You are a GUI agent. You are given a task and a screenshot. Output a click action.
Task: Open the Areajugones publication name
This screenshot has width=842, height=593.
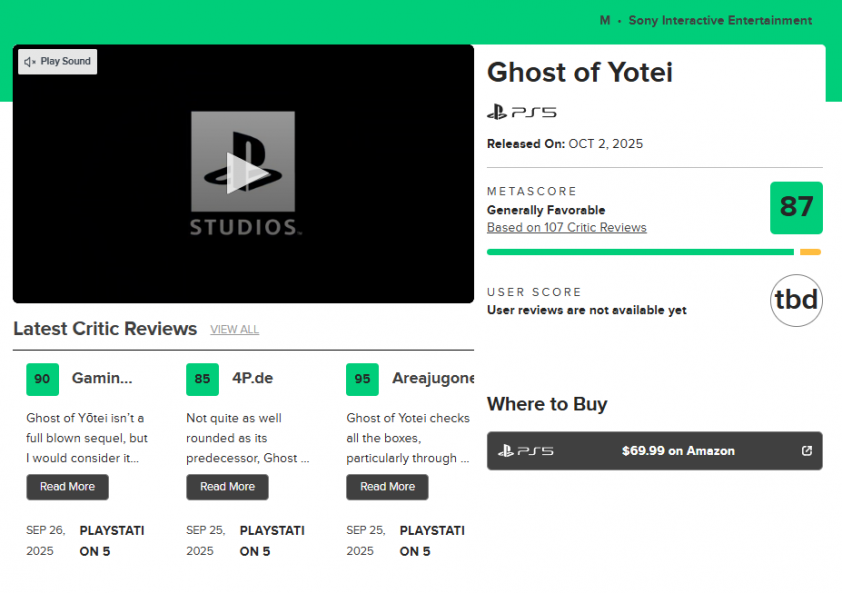click(432, 379)
